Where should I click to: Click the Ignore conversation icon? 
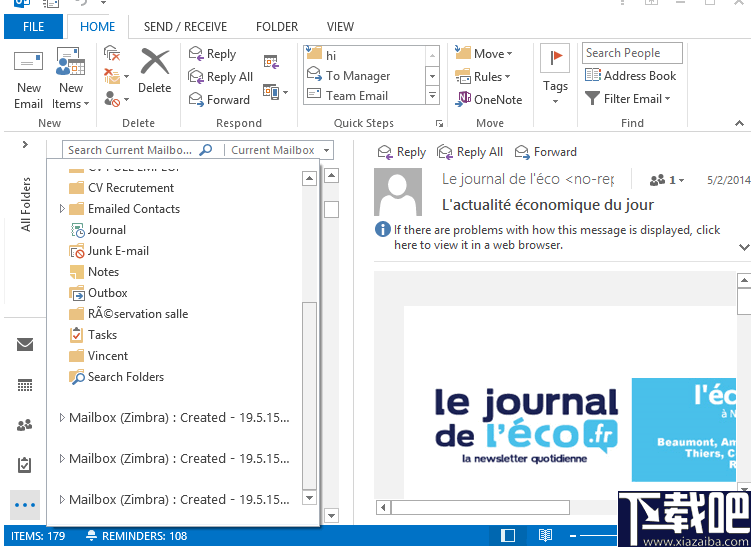tap(112, 53)
